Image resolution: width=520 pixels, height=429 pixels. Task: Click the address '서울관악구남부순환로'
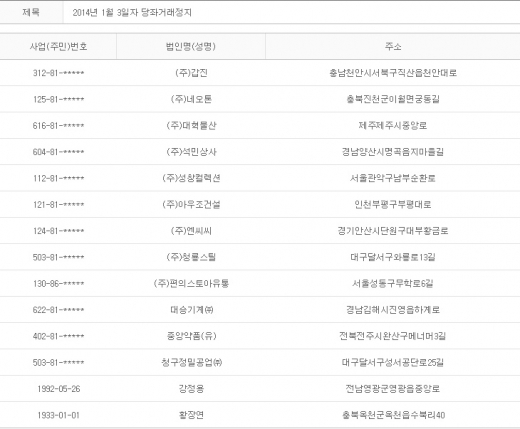point(393,178)
